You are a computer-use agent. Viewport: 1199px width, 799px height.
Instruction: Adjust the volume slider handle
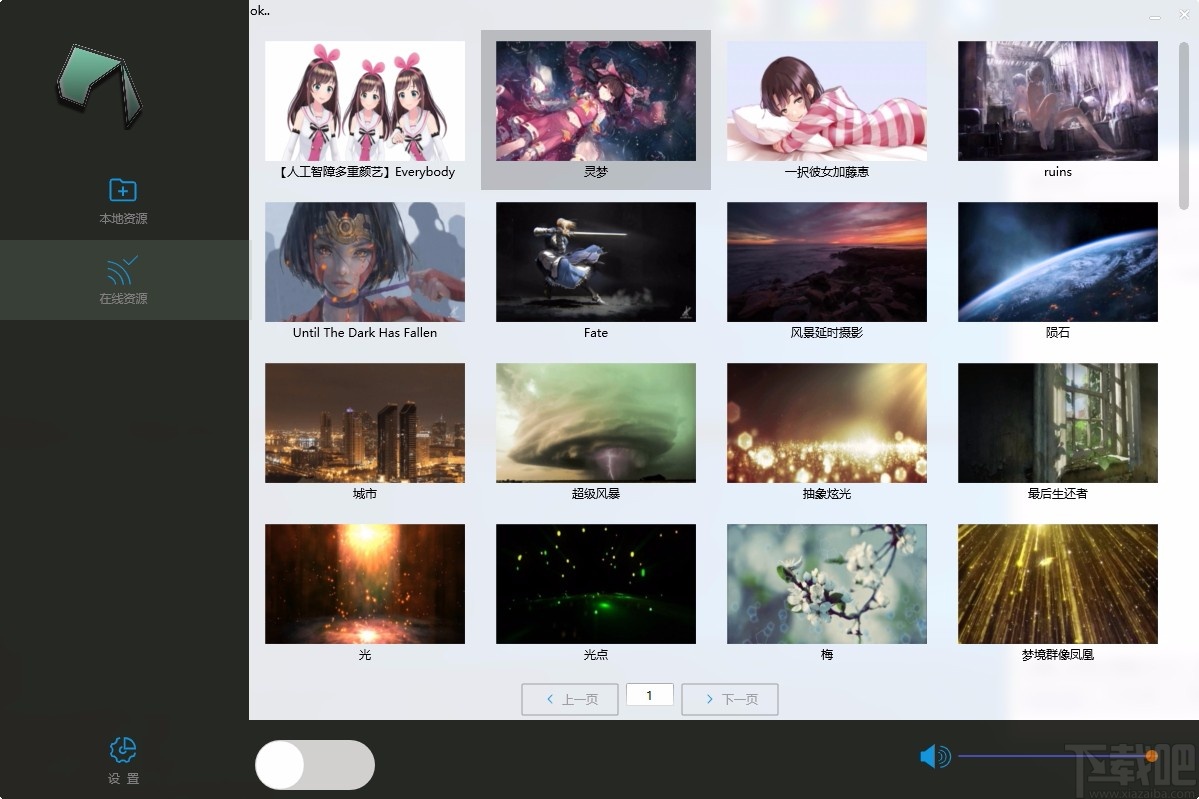[x=1152, y=756]
